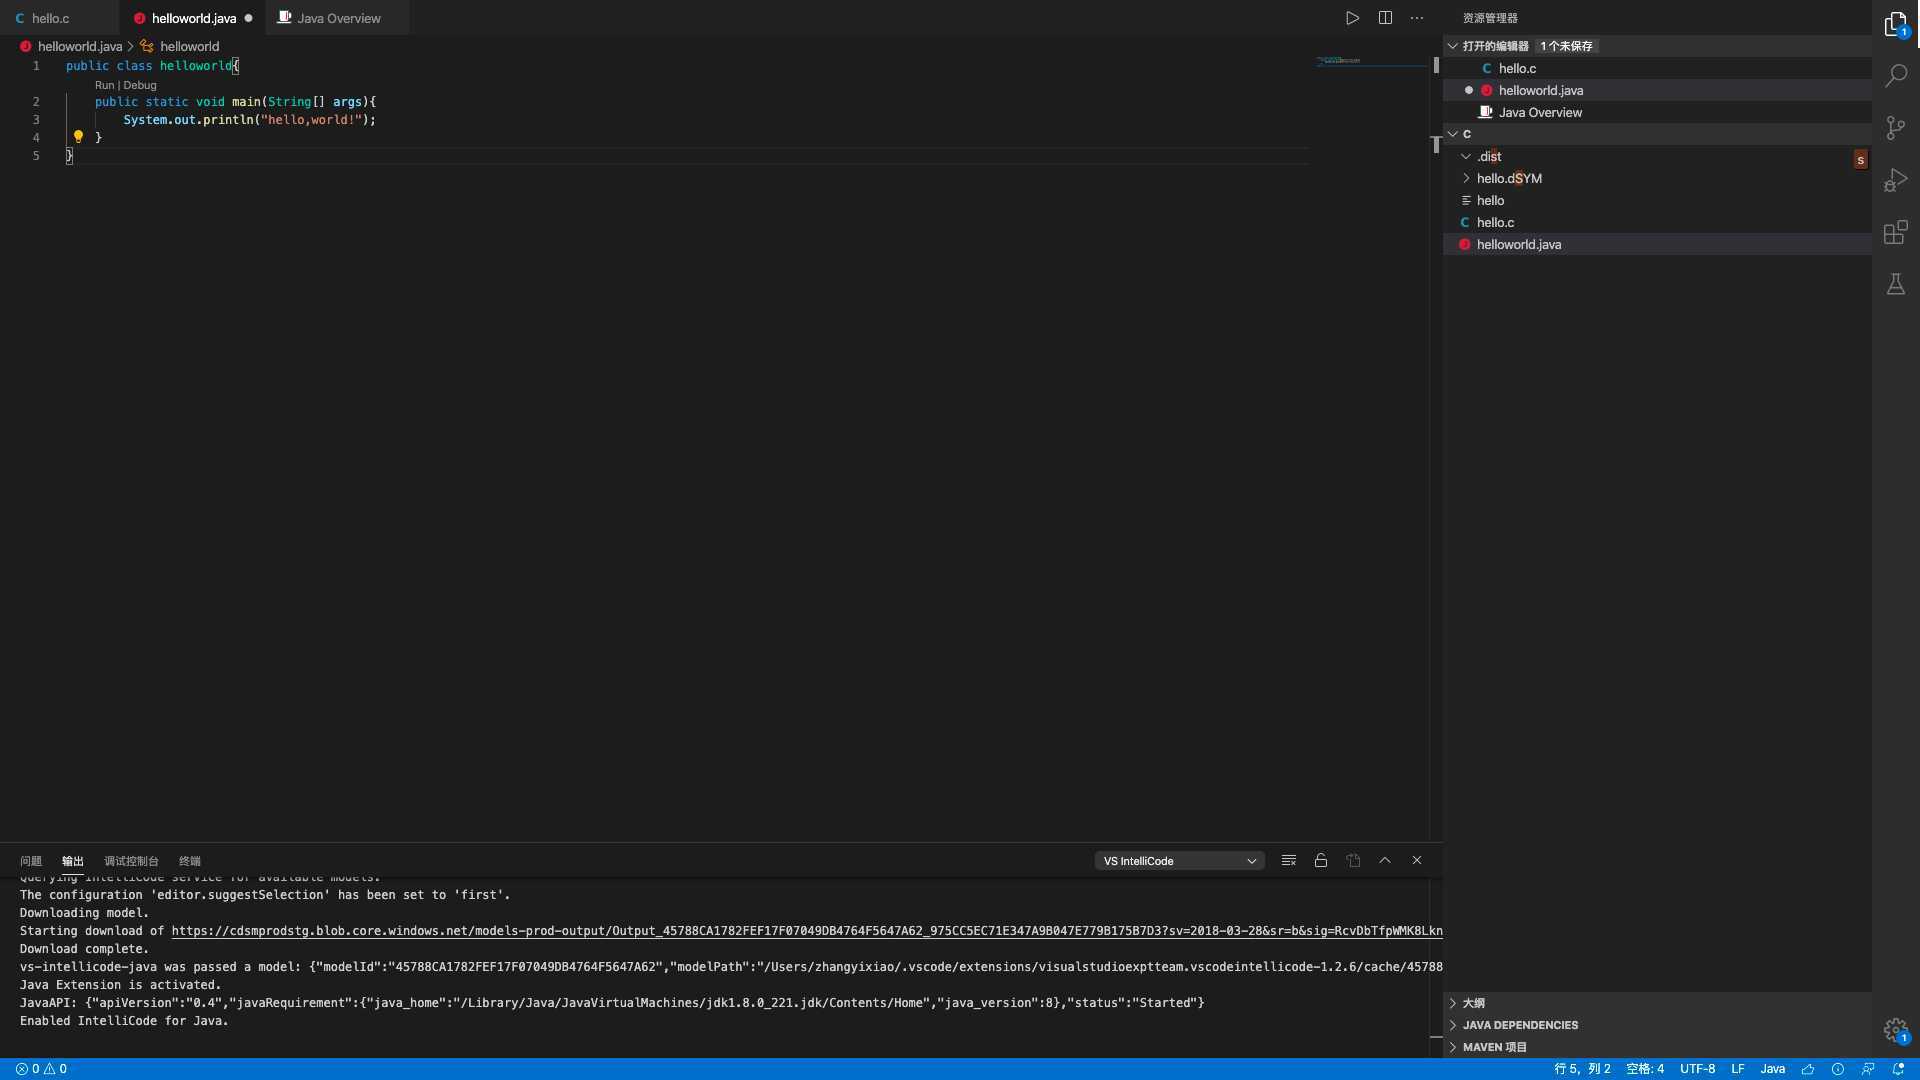The height and width of the screenshot is (1080, 1920).
Task: Click the 行 5, 列 2 cursor position
Action: (x=1582, y=1069)
